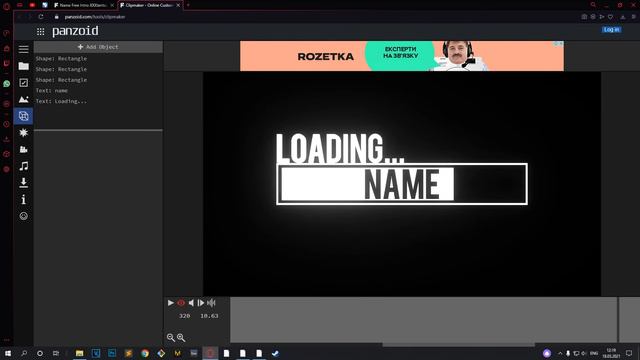640x360 pixels.
Task: Open the project settings checkbox-square sidebar icon
Action: (24, 83)
